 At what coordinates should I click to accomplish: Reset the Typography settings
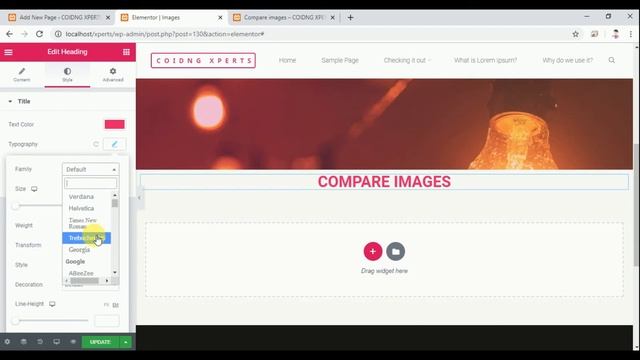point(96,144)
